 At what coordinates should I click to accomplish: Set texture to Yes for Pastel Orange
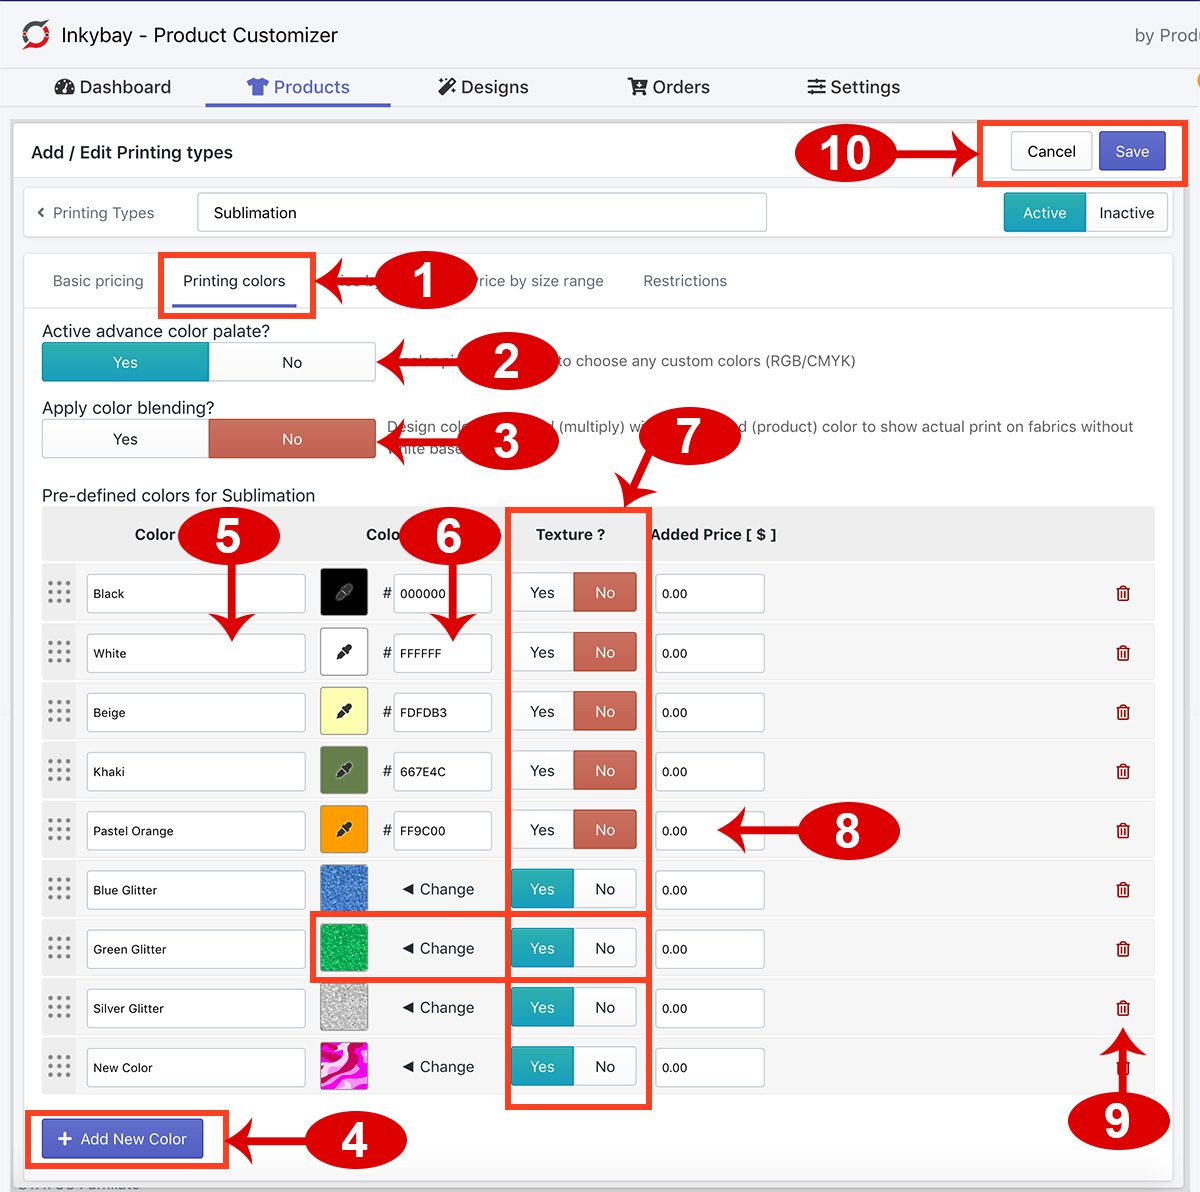pos(541,829)
